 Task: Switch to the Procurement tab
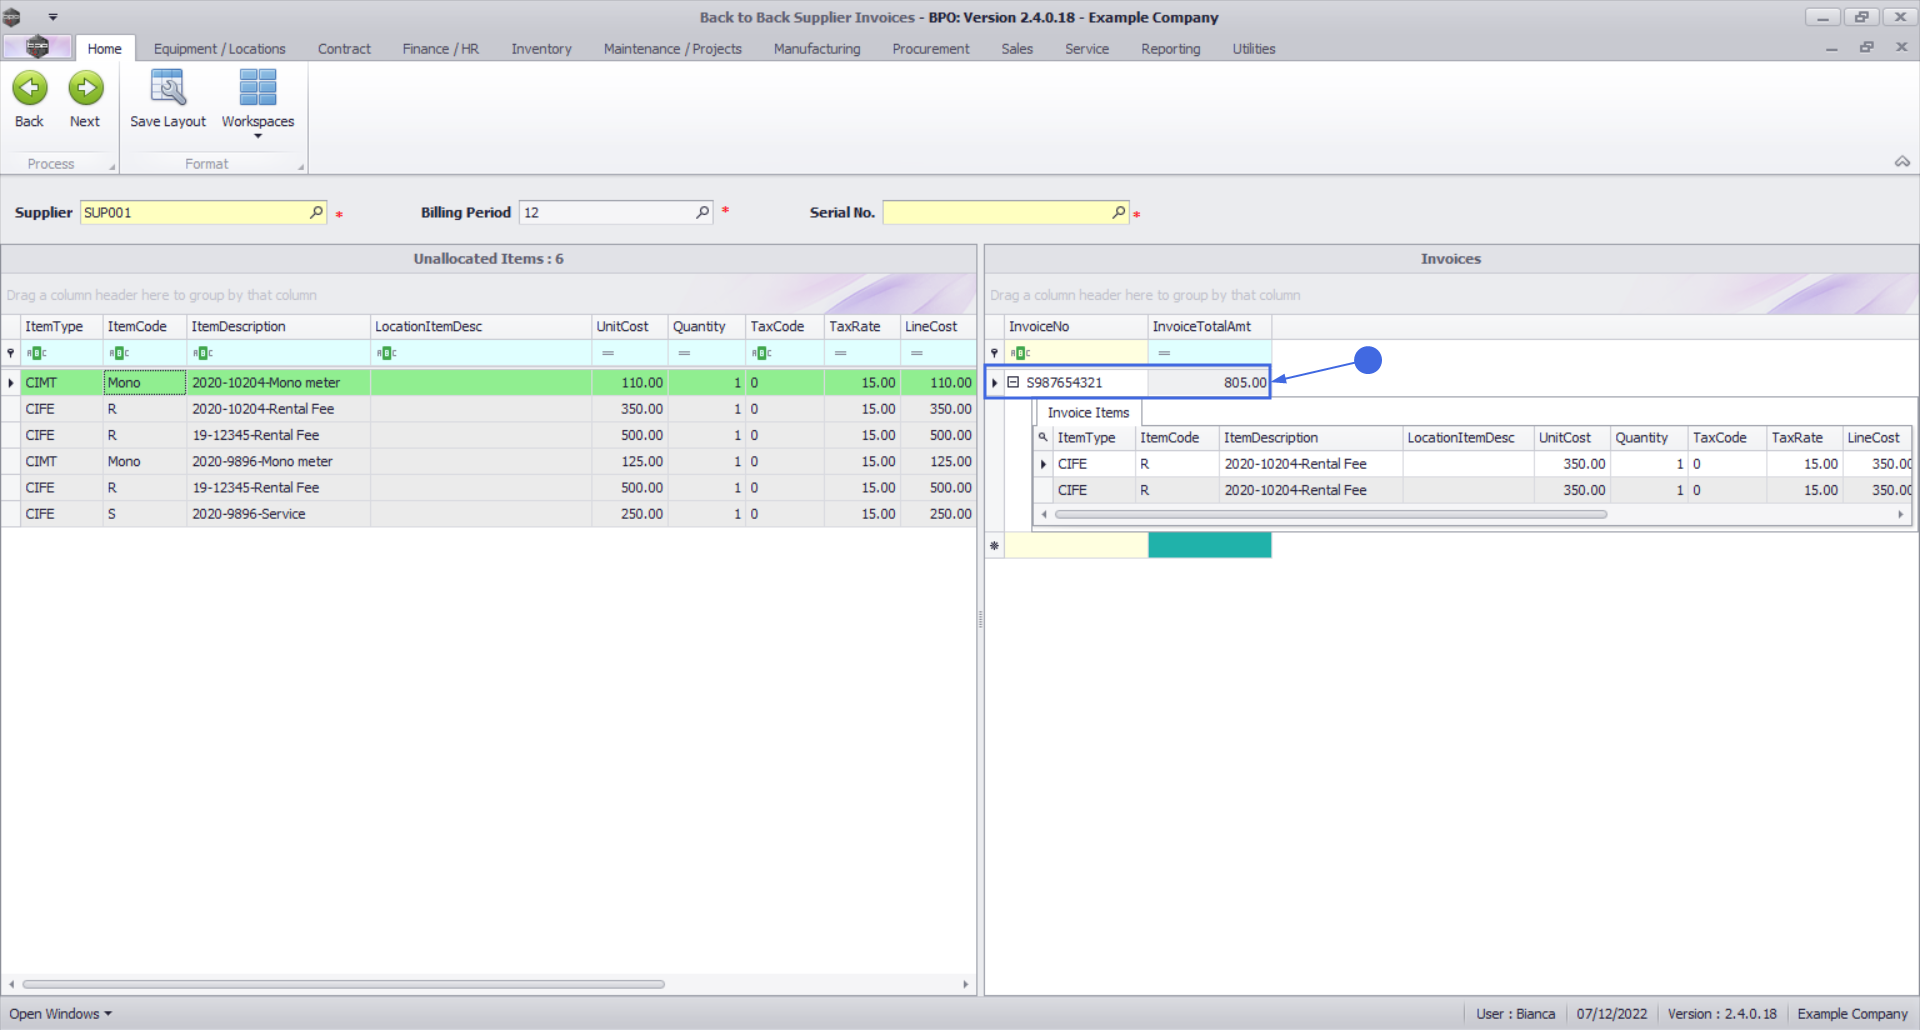(930, 49)
